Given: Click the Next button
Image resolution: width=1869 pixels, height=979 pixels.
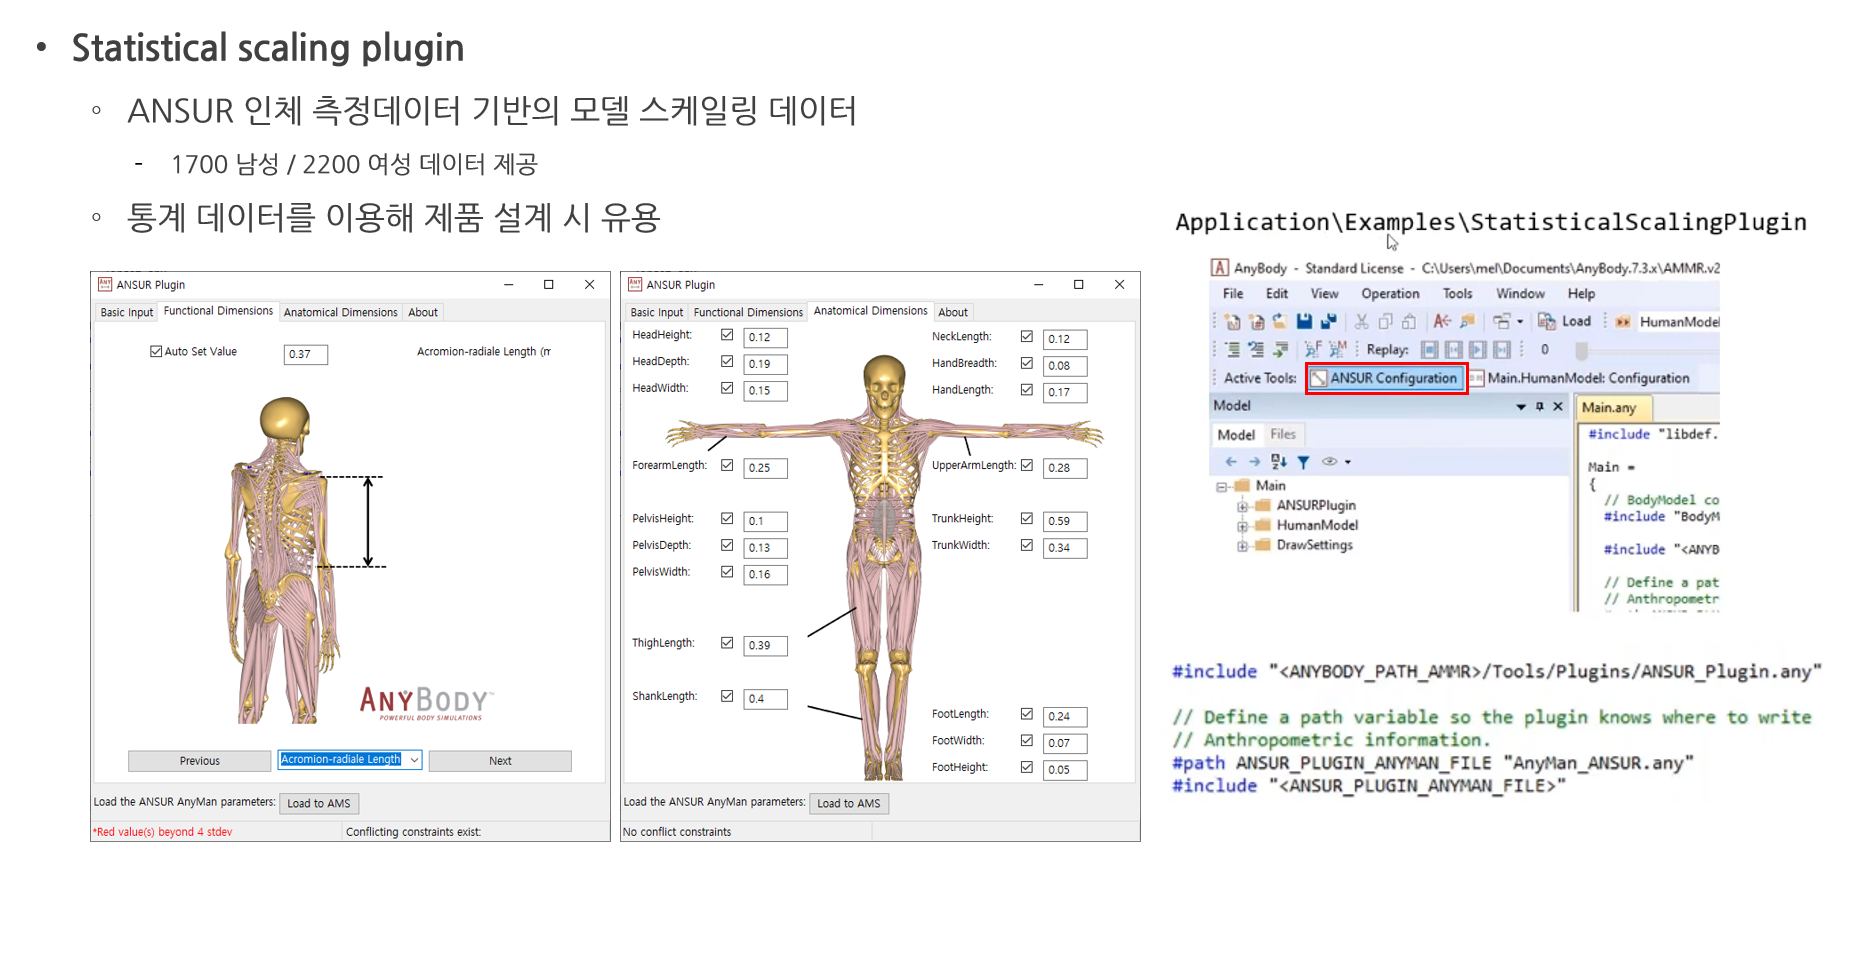Looking at the screenshot, I should pyautogui.click(x=500, y=761).
